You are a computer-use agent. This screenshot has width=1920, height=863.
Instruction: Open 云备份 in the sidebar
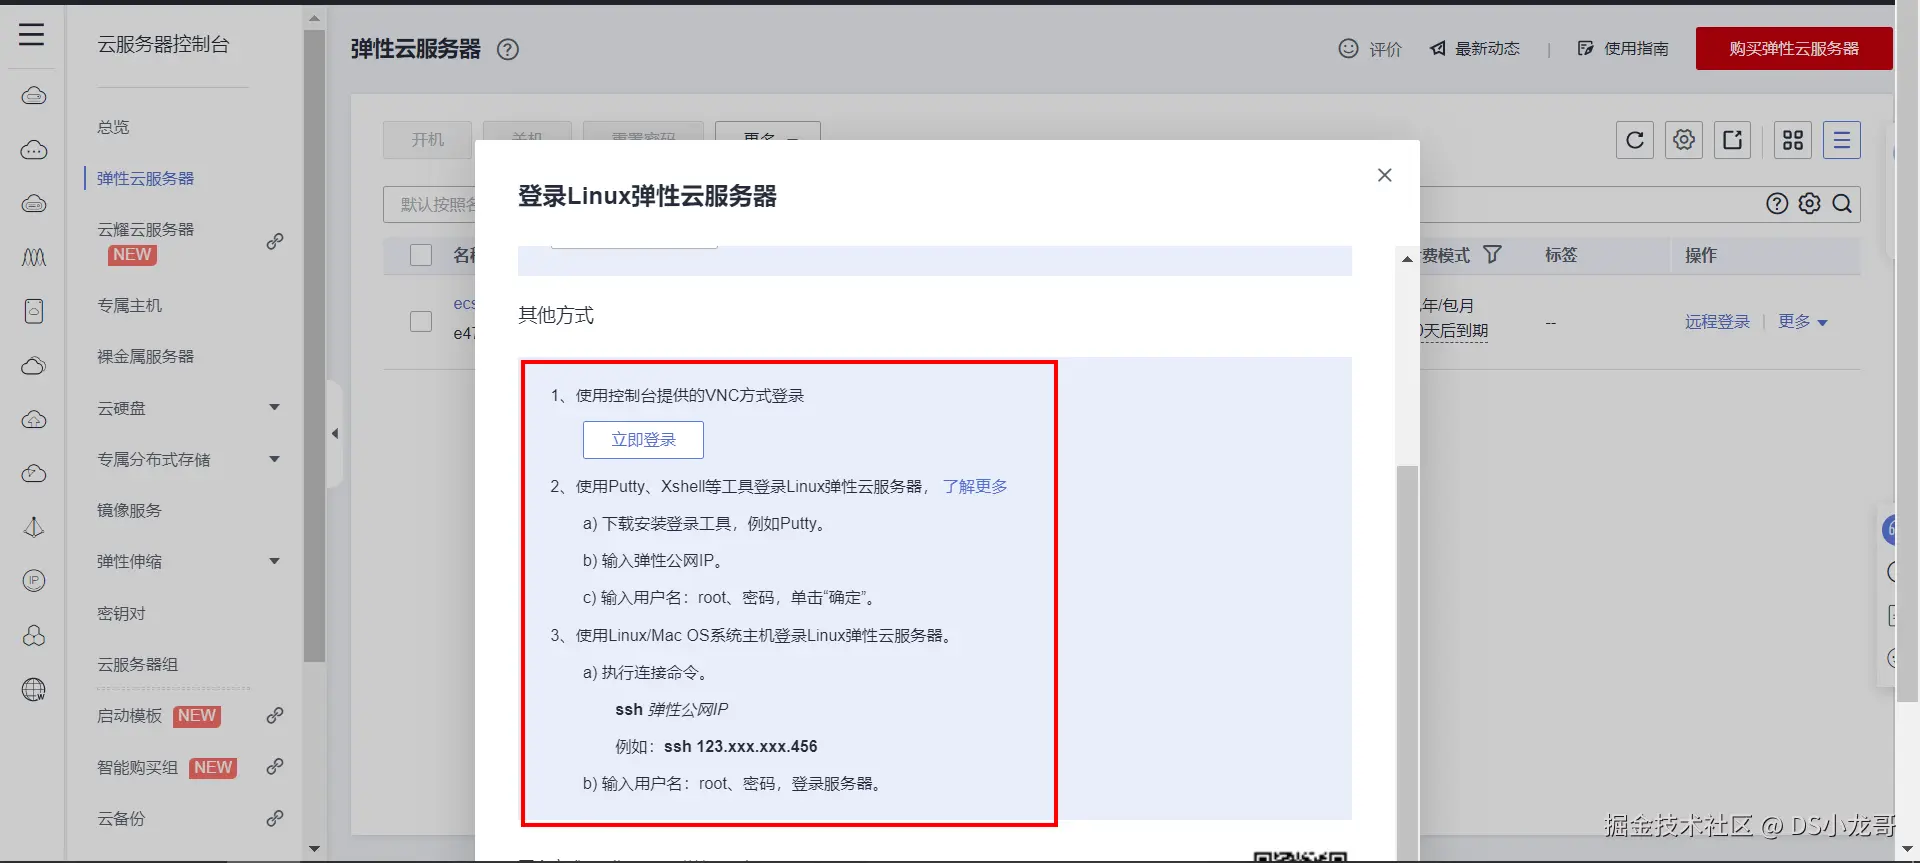point(121,818)
